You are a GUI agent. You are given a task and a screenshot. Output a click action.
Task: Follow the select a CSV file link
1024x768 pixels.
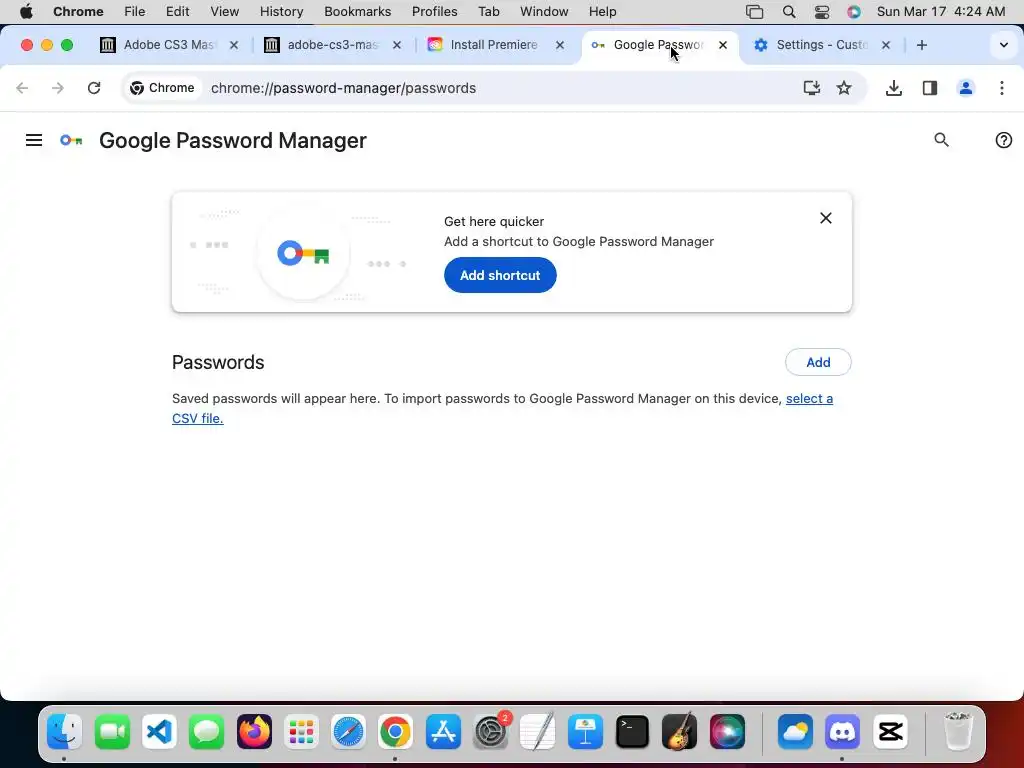[809, 398]
